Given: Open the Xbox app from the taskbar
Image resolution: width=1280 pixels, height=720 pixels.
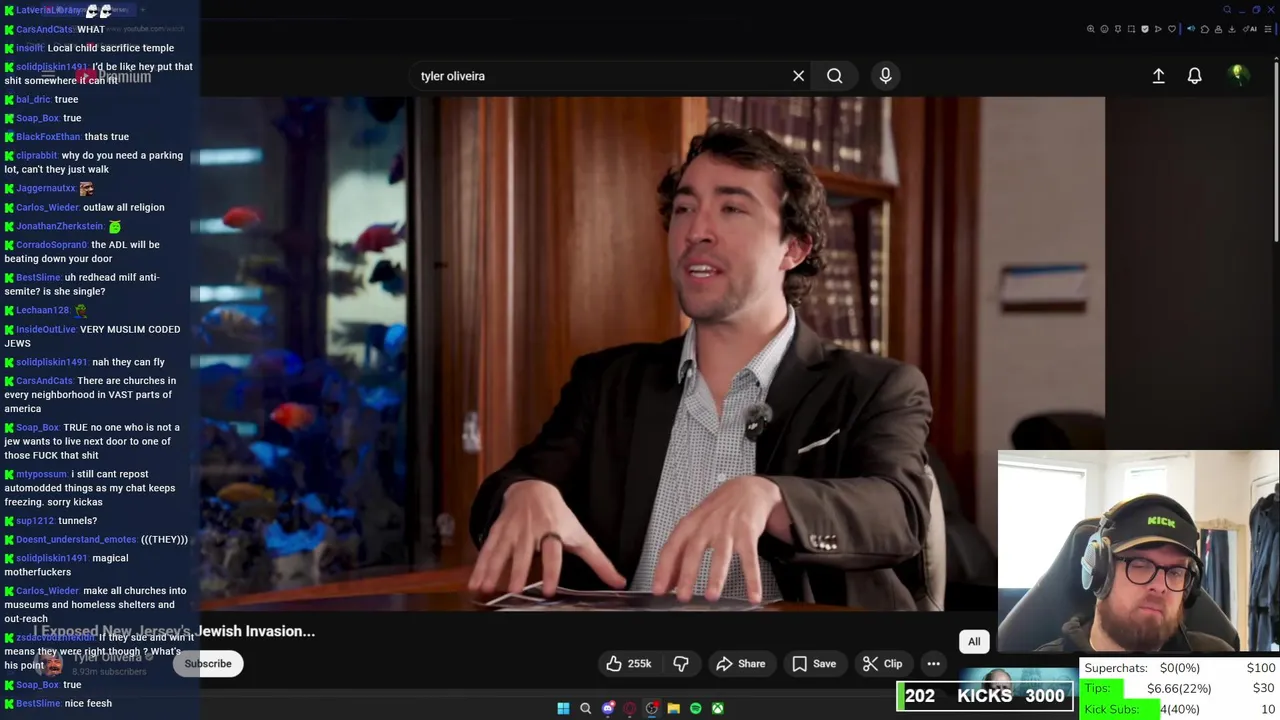Looking at the screenshot, I should pos(718,708).
